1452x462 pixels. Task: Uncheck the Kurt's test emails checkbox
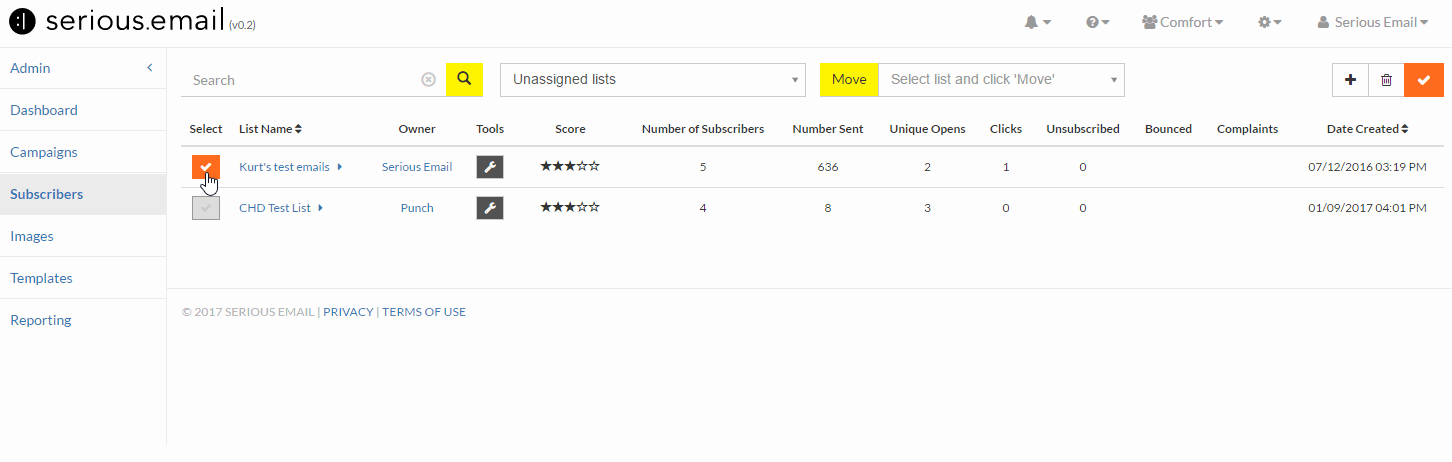pos(206,167)
